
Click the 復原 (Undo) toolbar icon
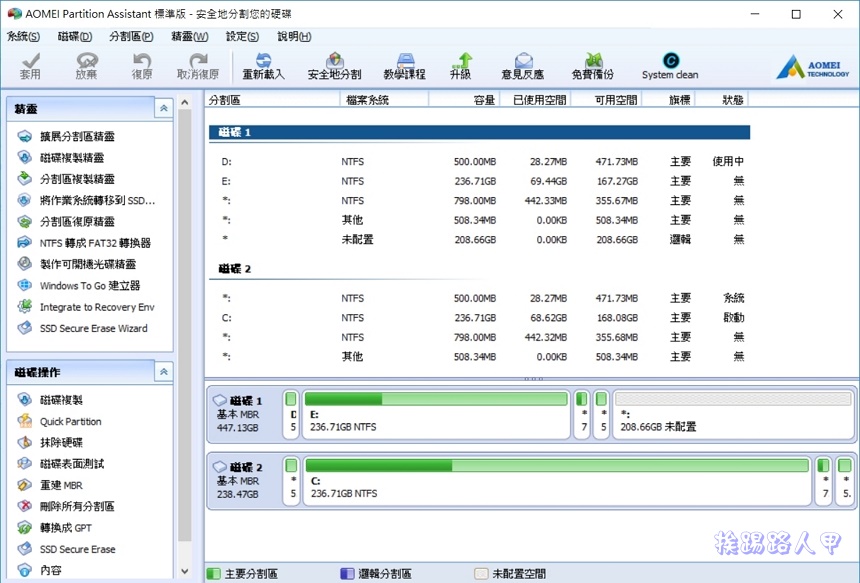click(x=142, y=66)
